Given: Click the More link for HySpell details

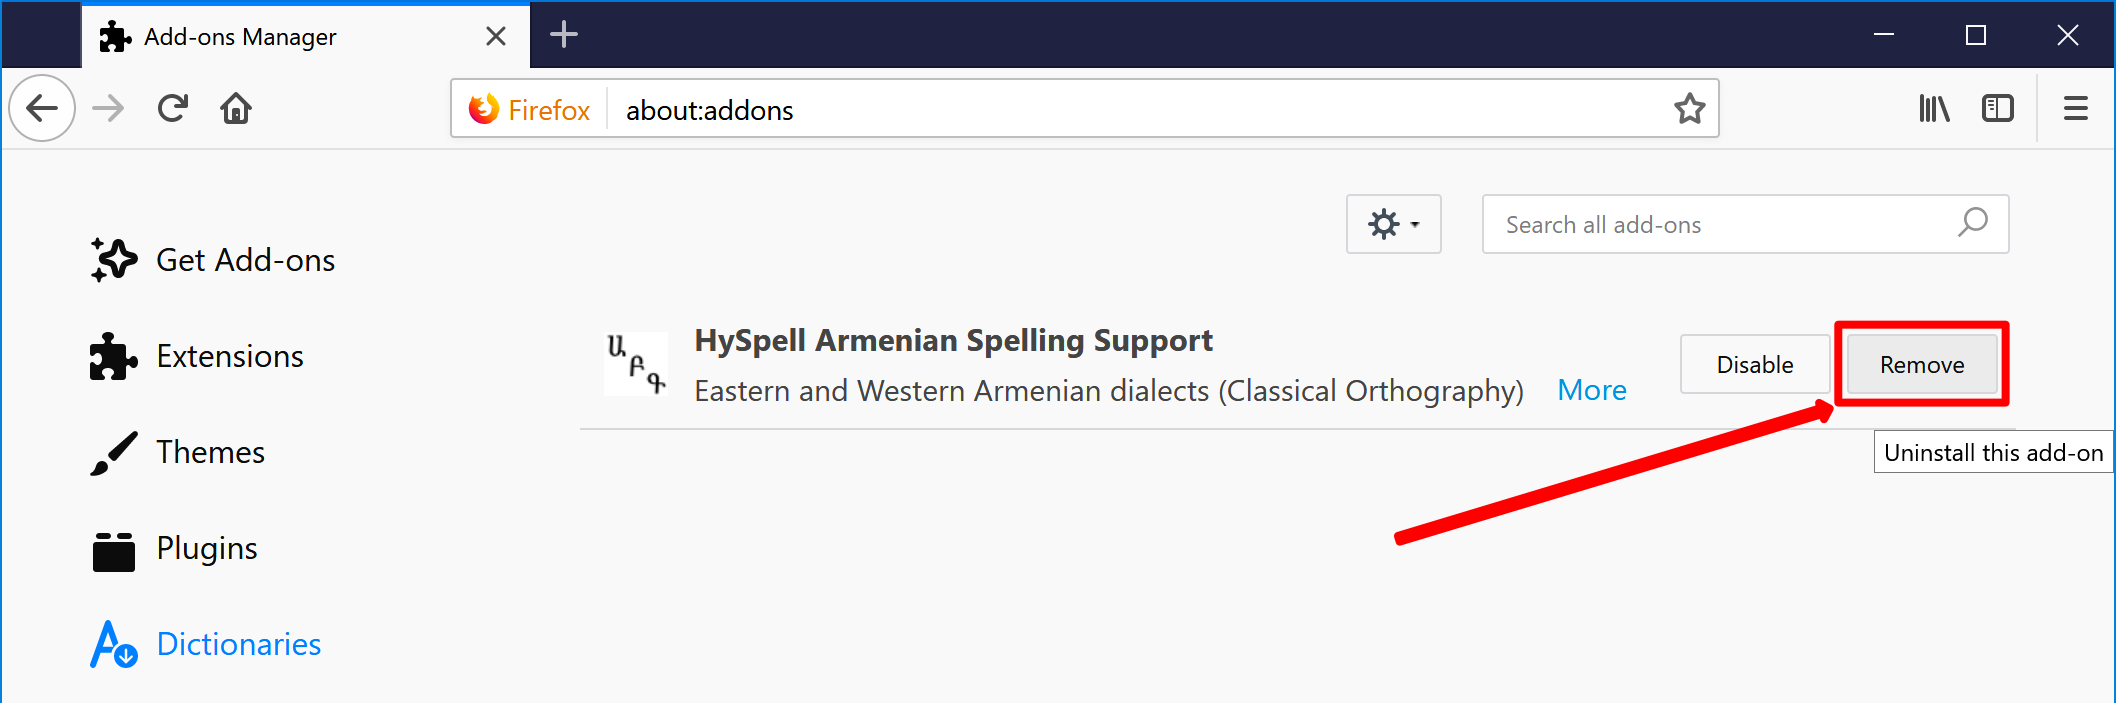Looking at the screenshot, I should [1592, 390].
